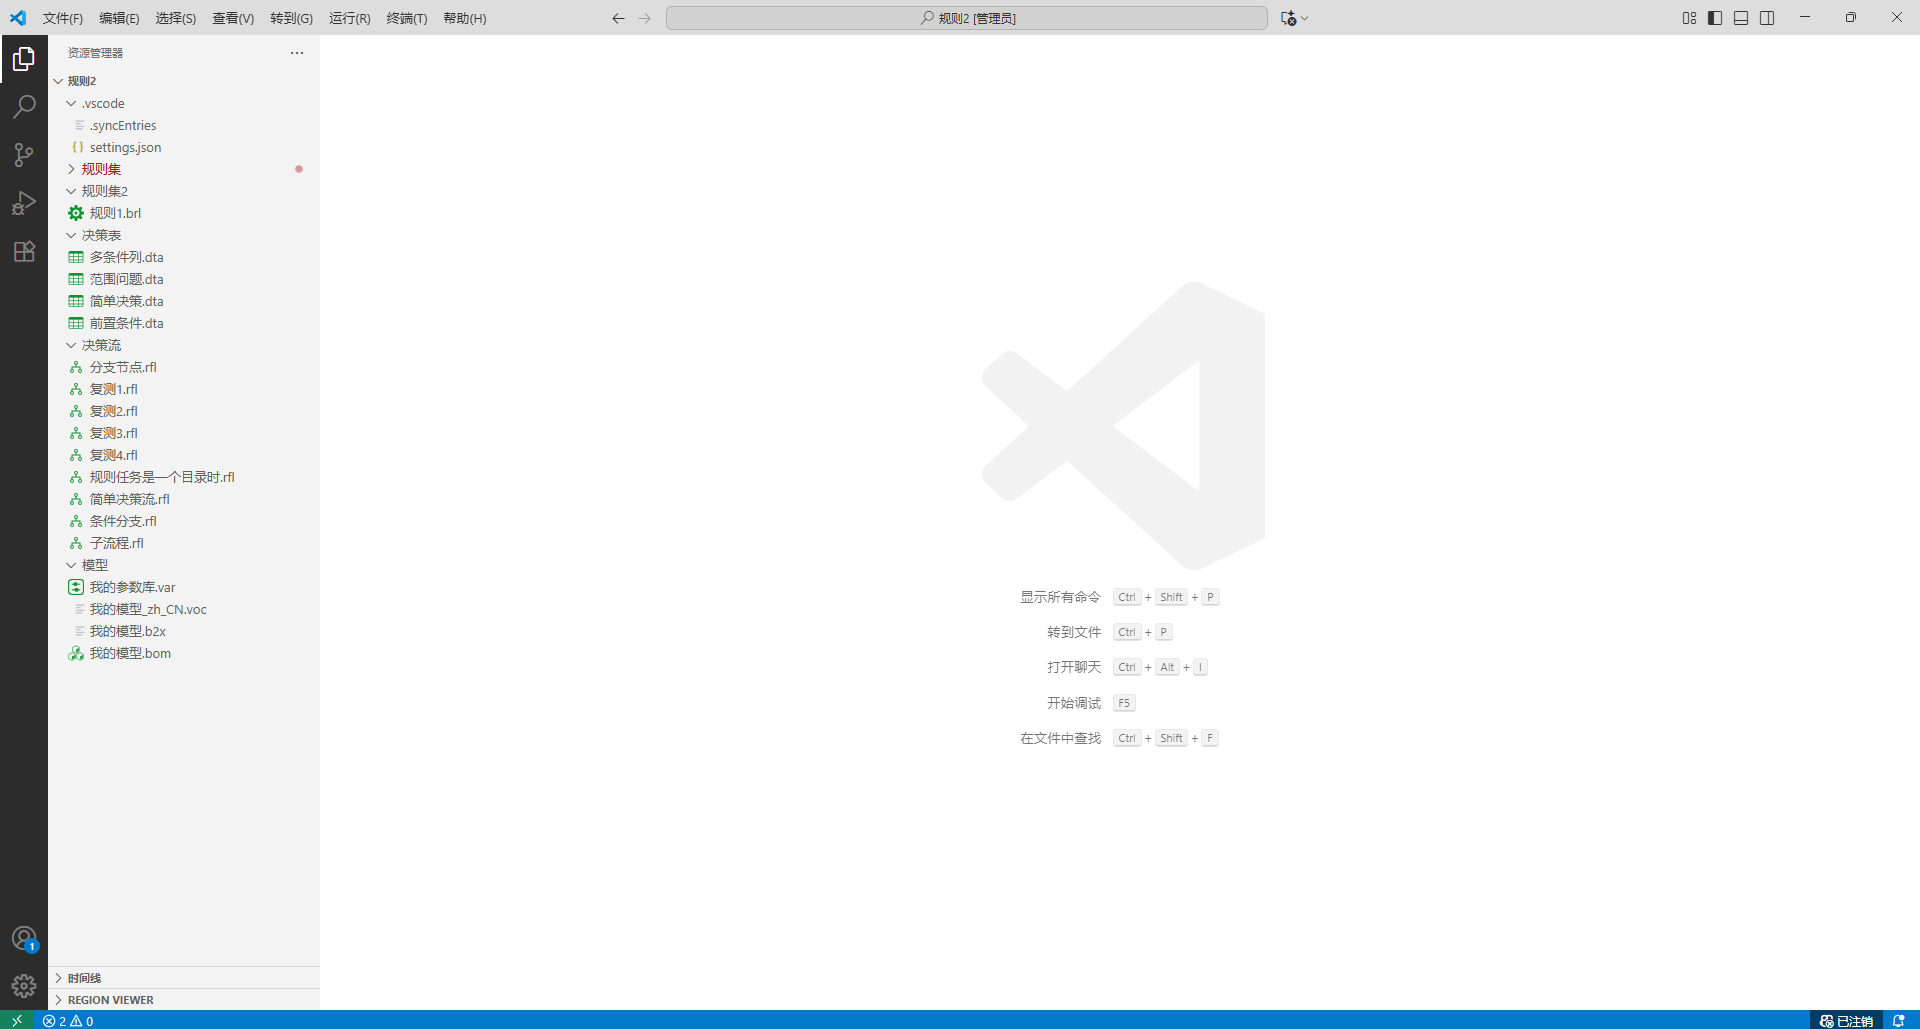Toggle the primary side bar visibility
Image resolution: width=1920 pixels, height=1029 pixels.
click(x=1715, y=18)
